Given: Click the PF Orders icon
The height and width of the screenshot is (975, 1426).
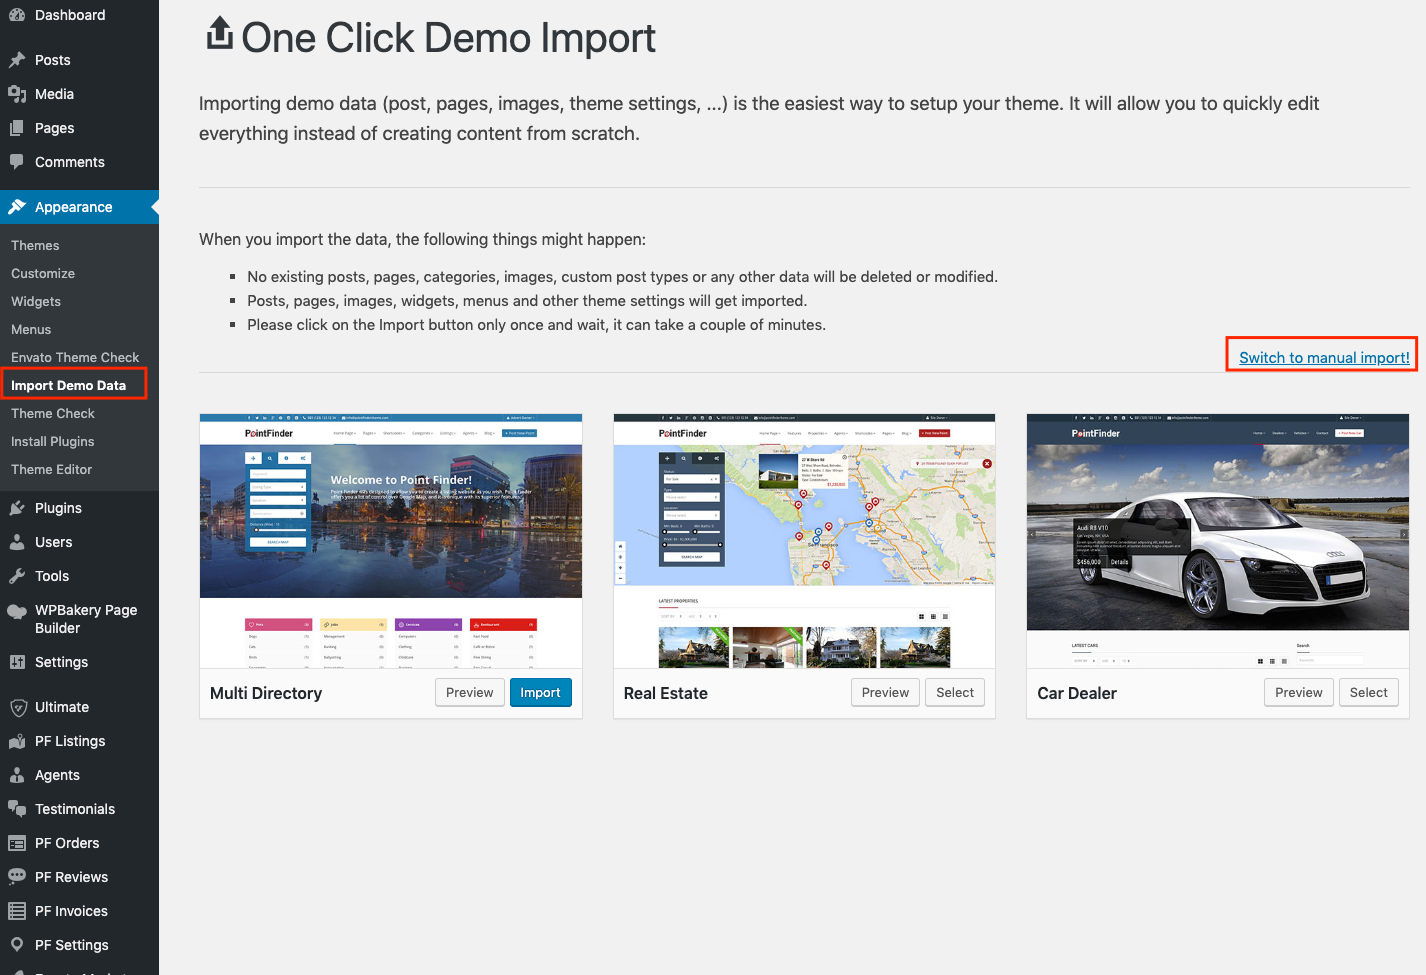Looking at the screenshot, I should point(17,843).
